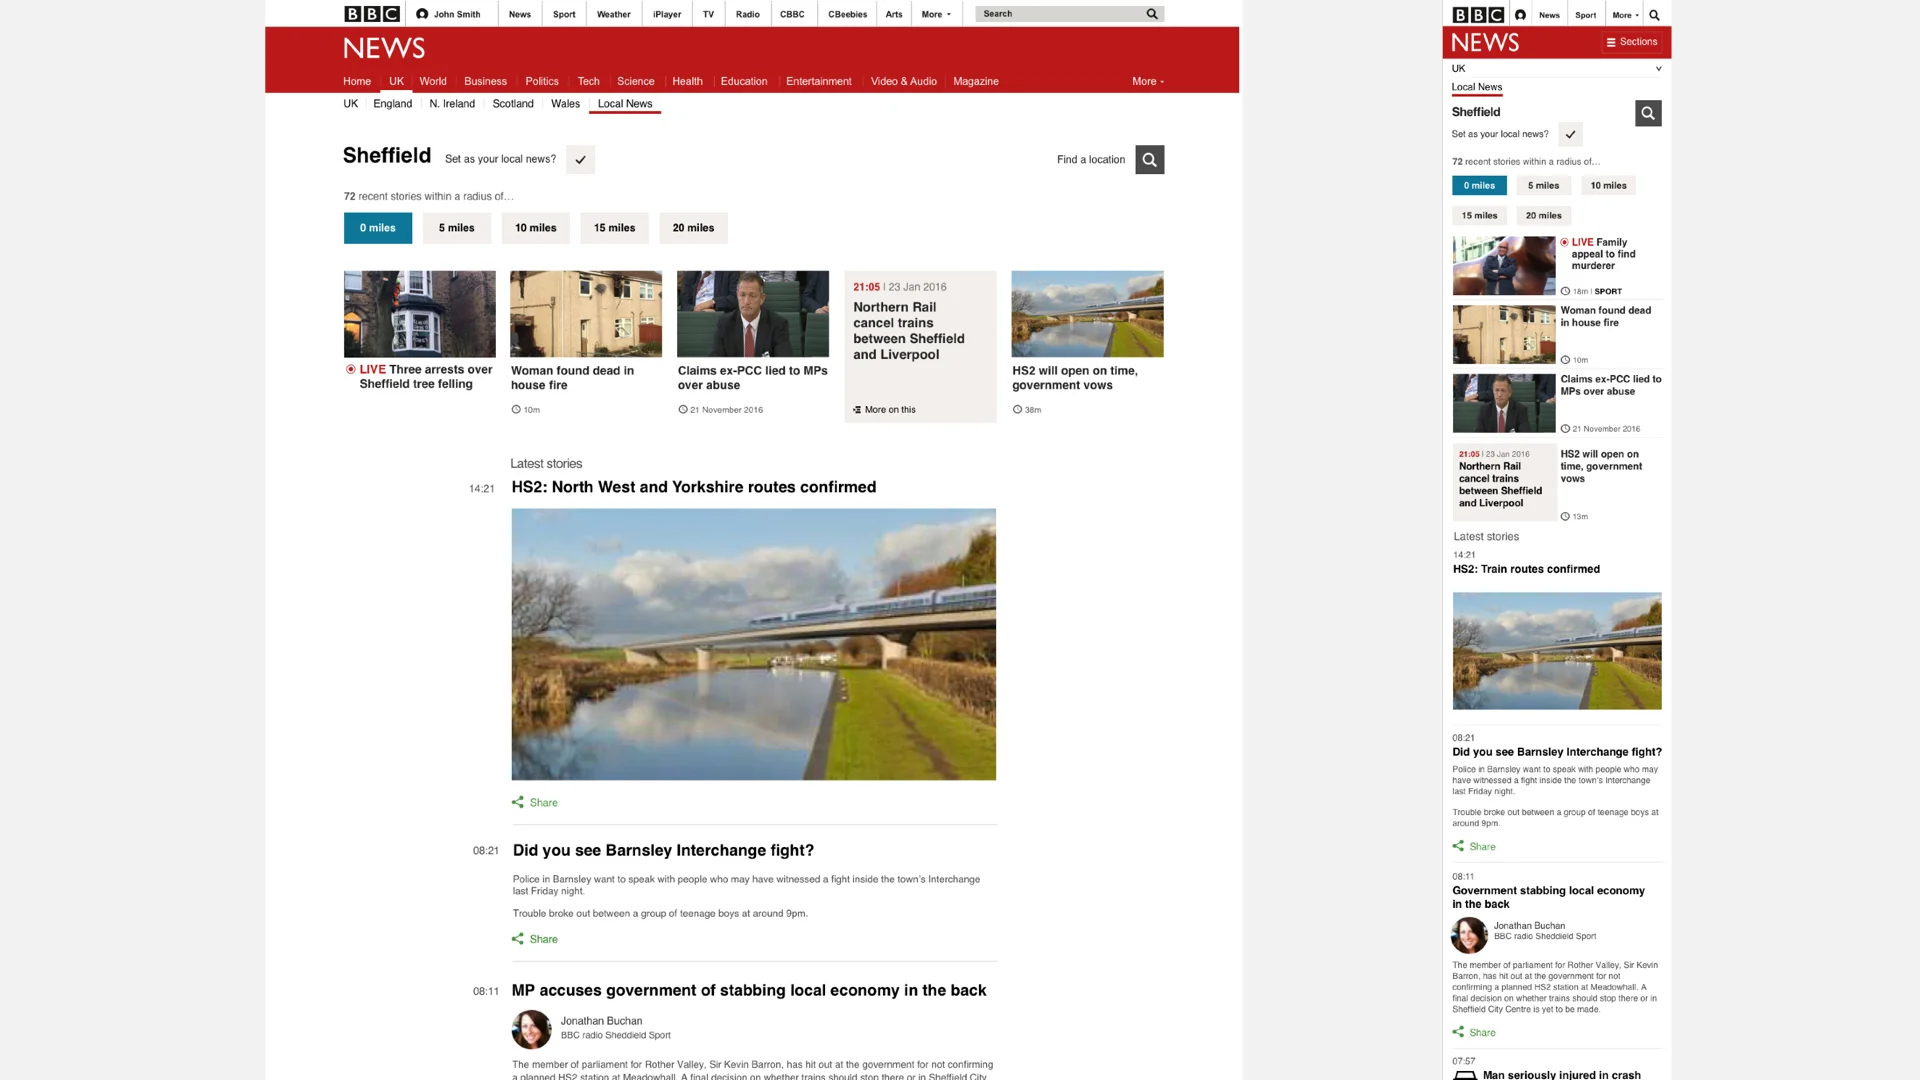This screenshot has height=1080, width=1920.
Task: Click the Jonathan Buchan avatar in mobile view
Action: click(1470, 935)
